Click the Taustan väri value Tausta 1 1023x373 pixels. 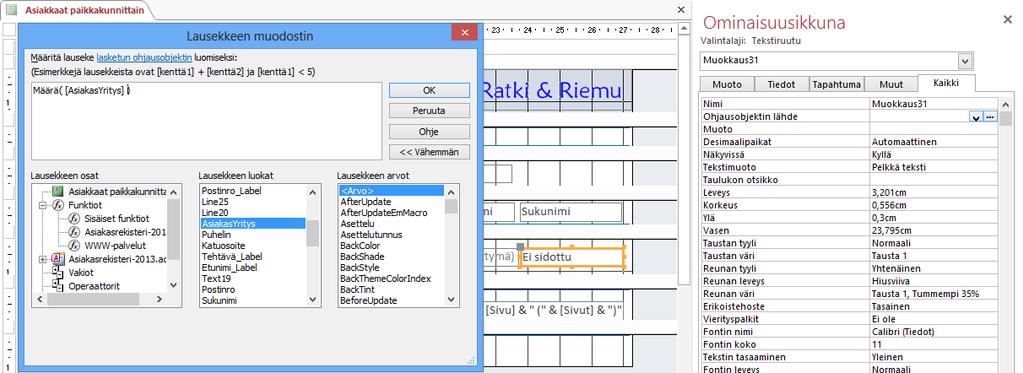click(934, 256)
